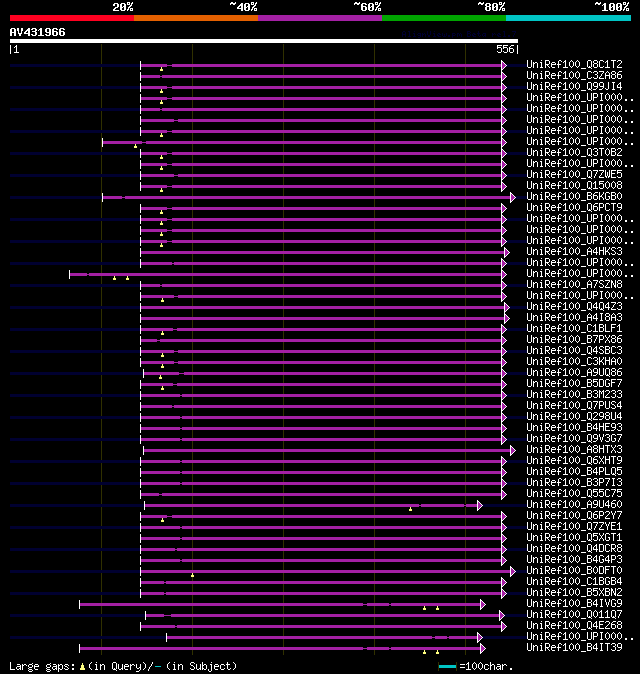640x674 pixels.
Task: Select the UniRef100_B3P7I3 label
Action: (x=574, y=483)
